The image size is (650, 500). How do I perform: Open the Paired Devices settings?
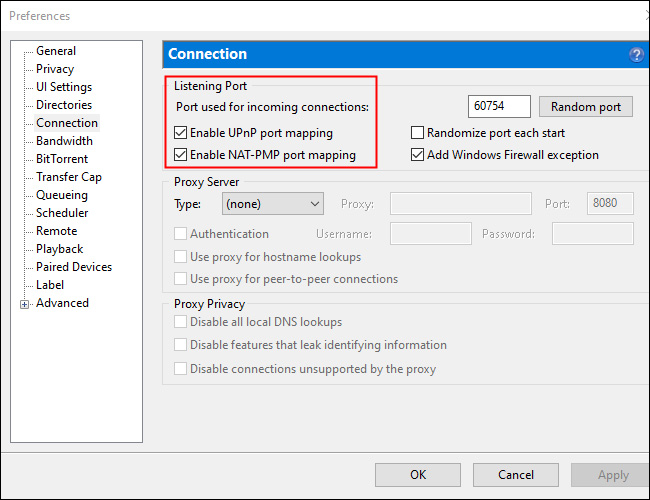74,267
